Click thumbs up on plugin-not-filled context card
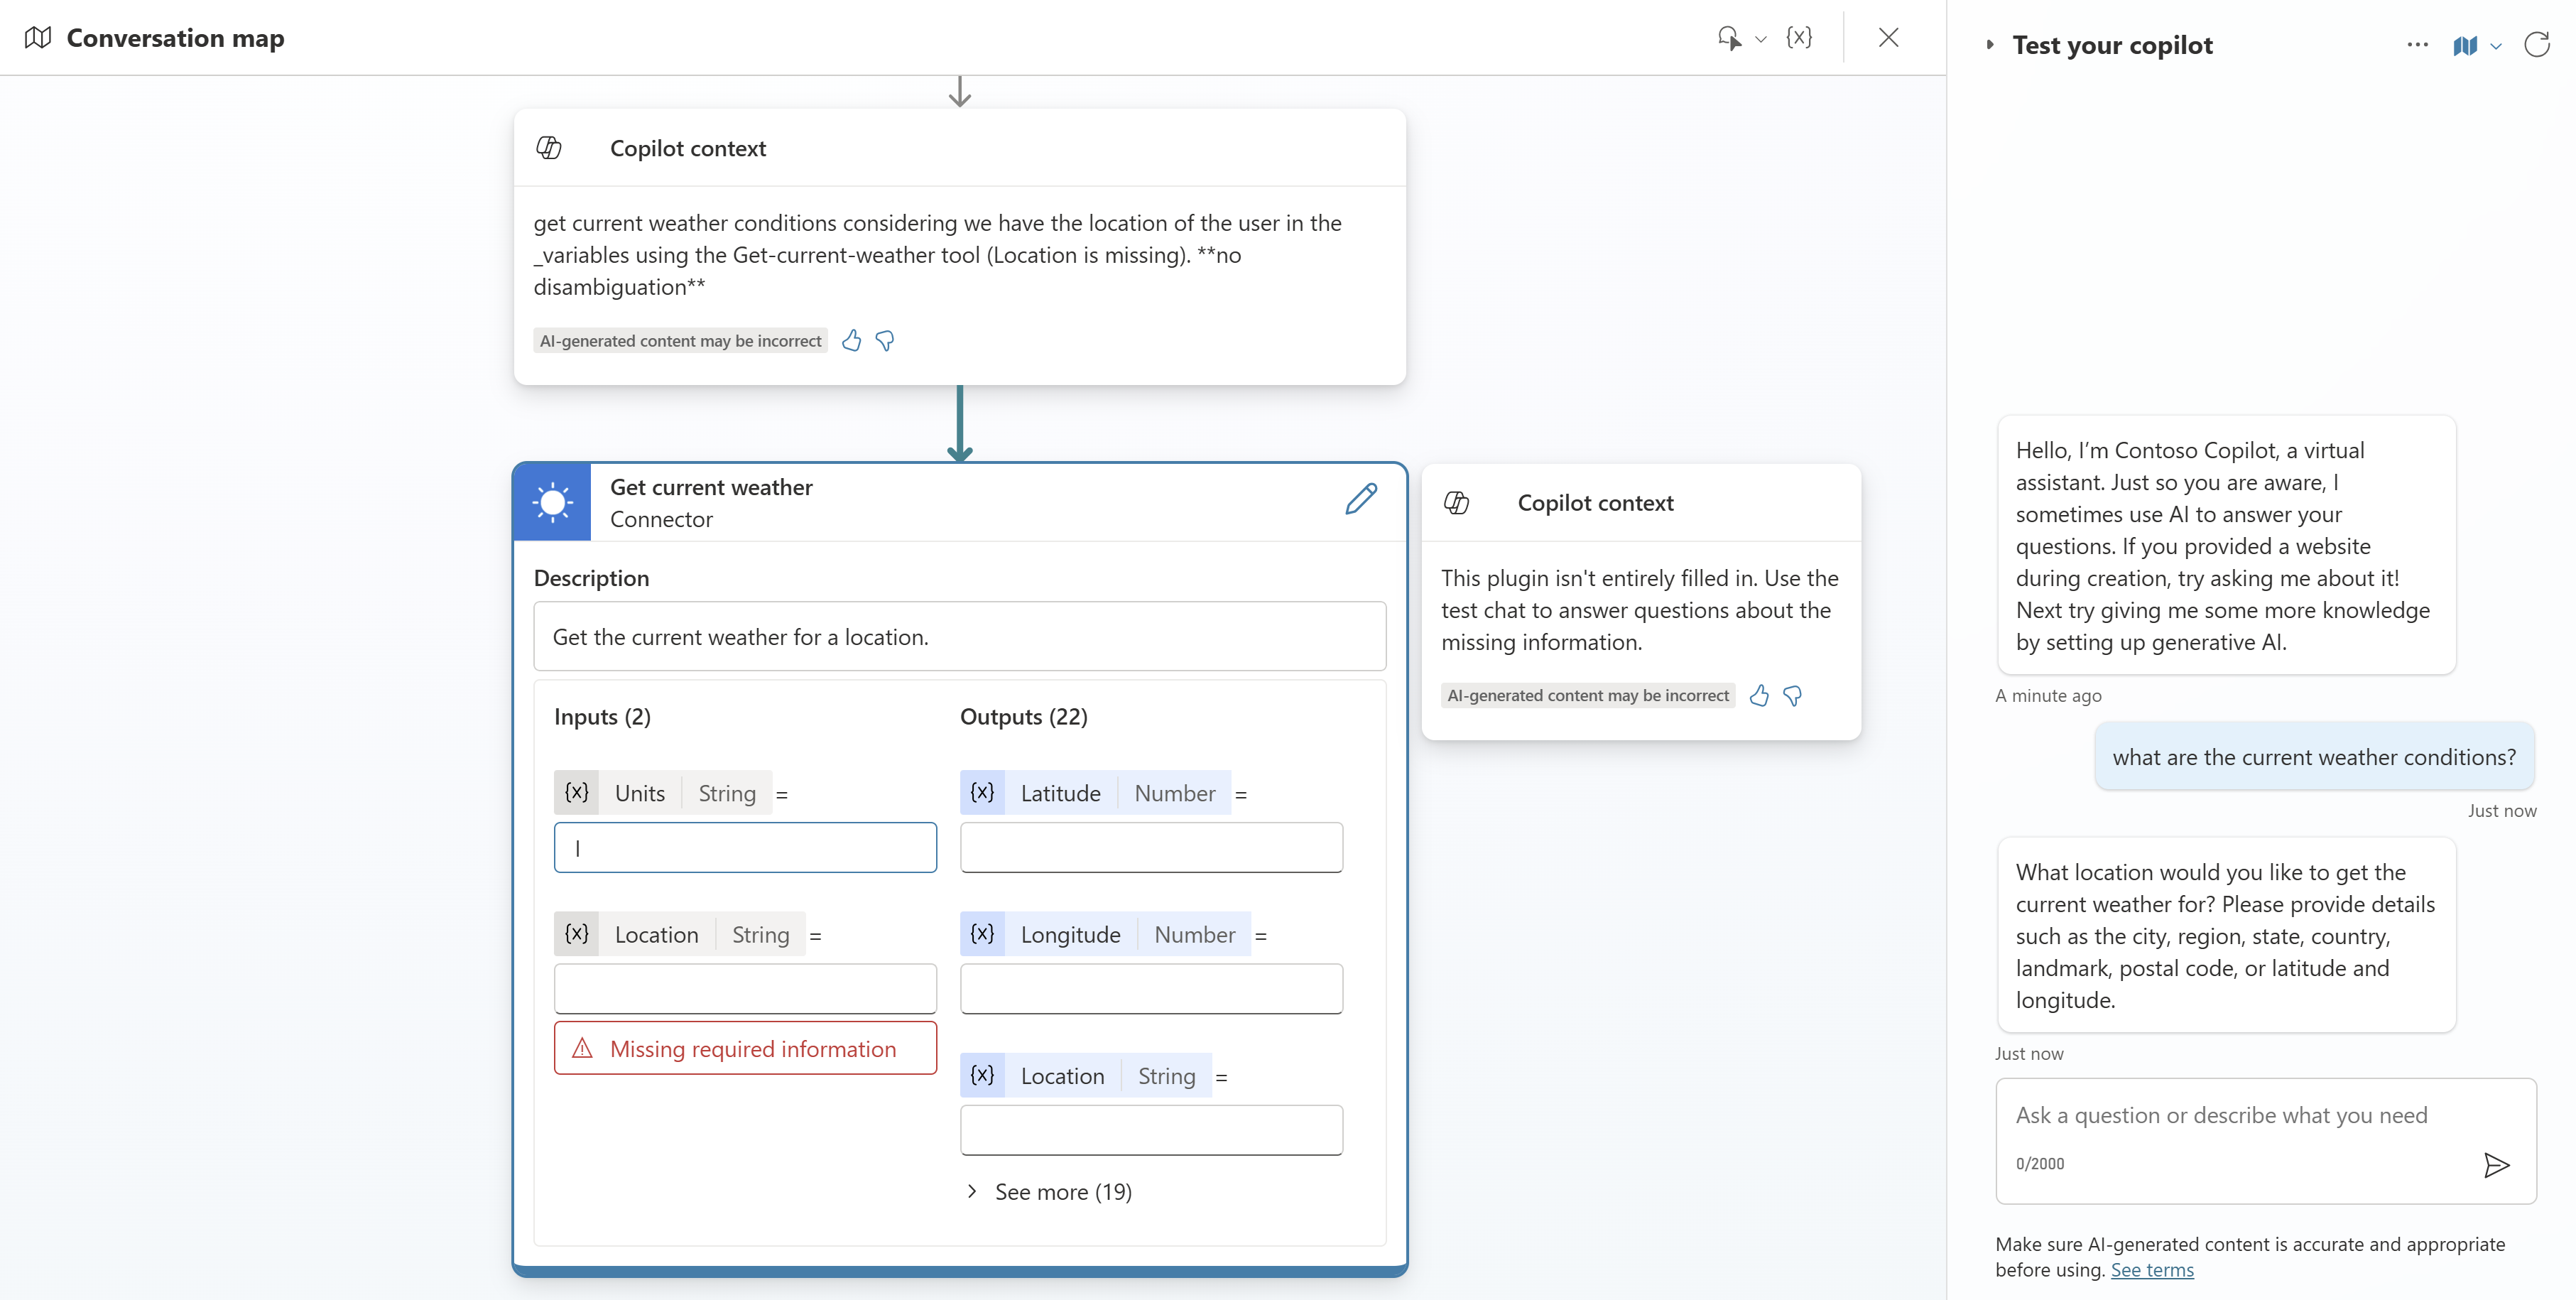The image size is (2576, 1300). pos(1759,696)
